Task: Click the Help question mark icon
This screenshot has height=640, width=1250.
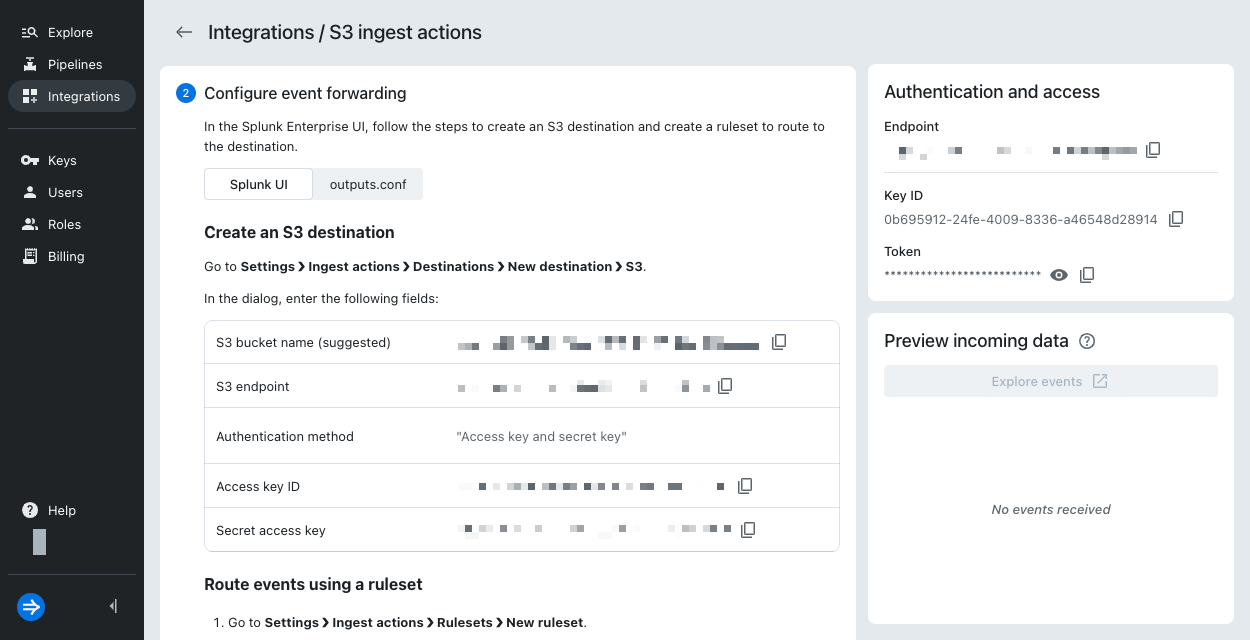Action: (x=30, y=510)
